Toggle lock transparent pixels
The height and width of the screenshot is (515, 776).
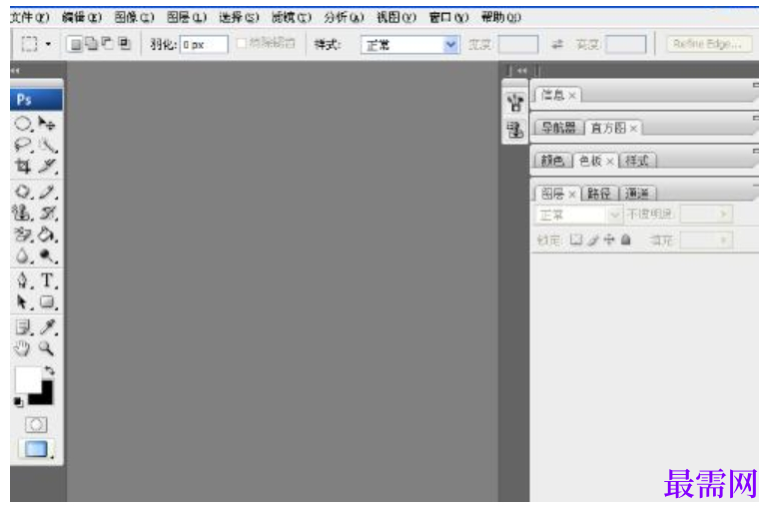point(576,240)
